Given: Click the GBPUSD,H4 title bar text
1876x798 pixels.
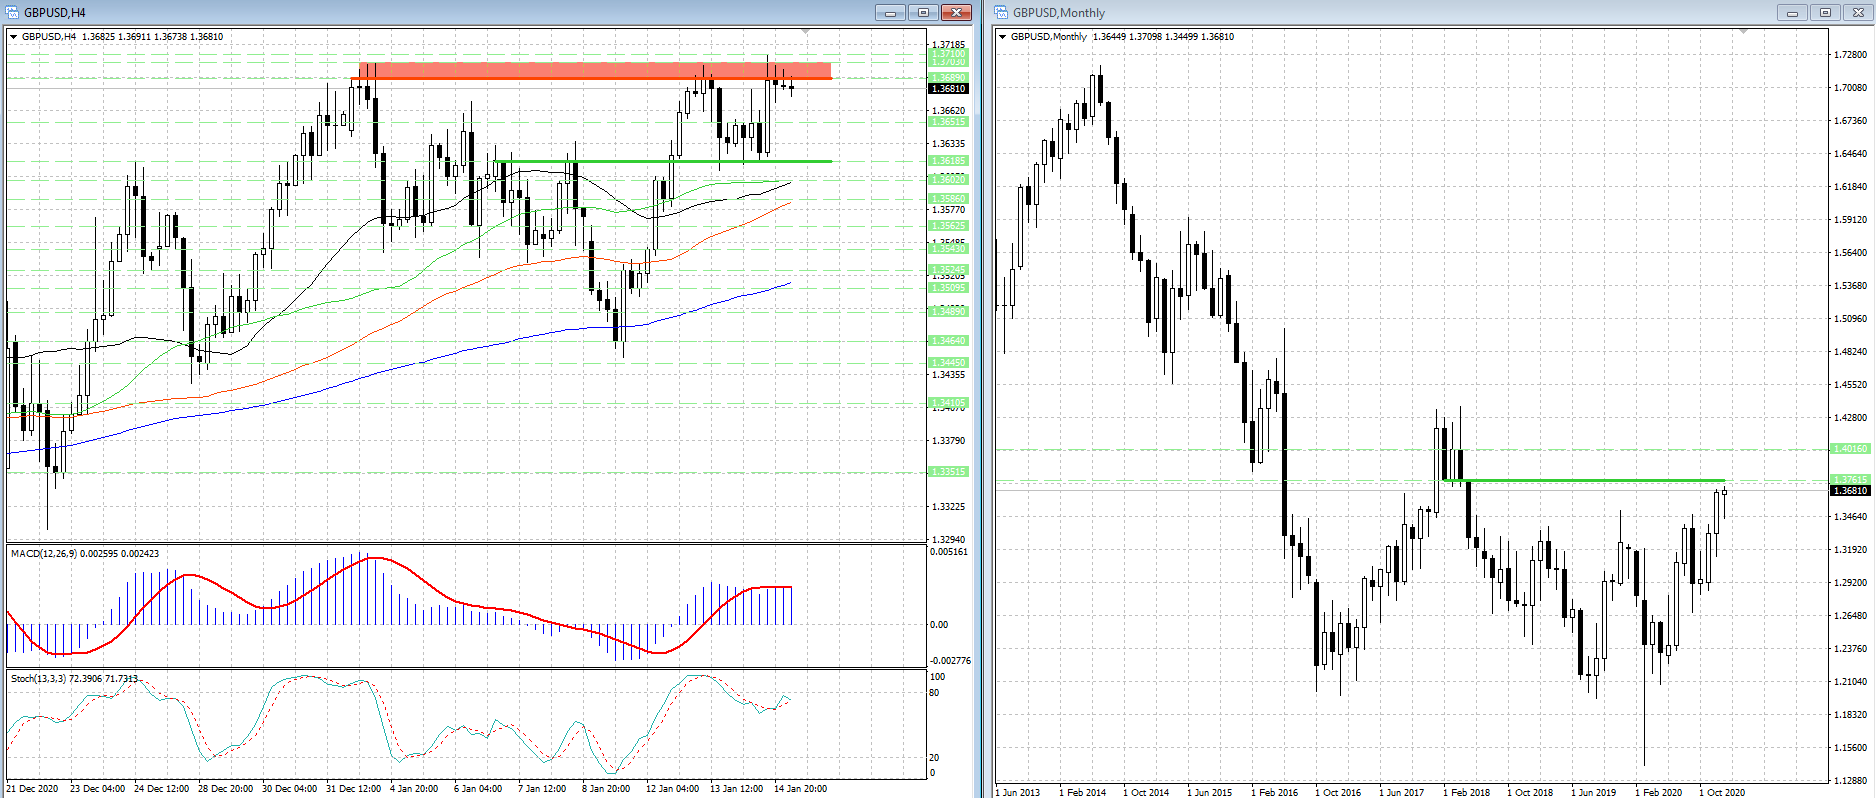Looking at the screenshot, I should (x=54, y=13).
